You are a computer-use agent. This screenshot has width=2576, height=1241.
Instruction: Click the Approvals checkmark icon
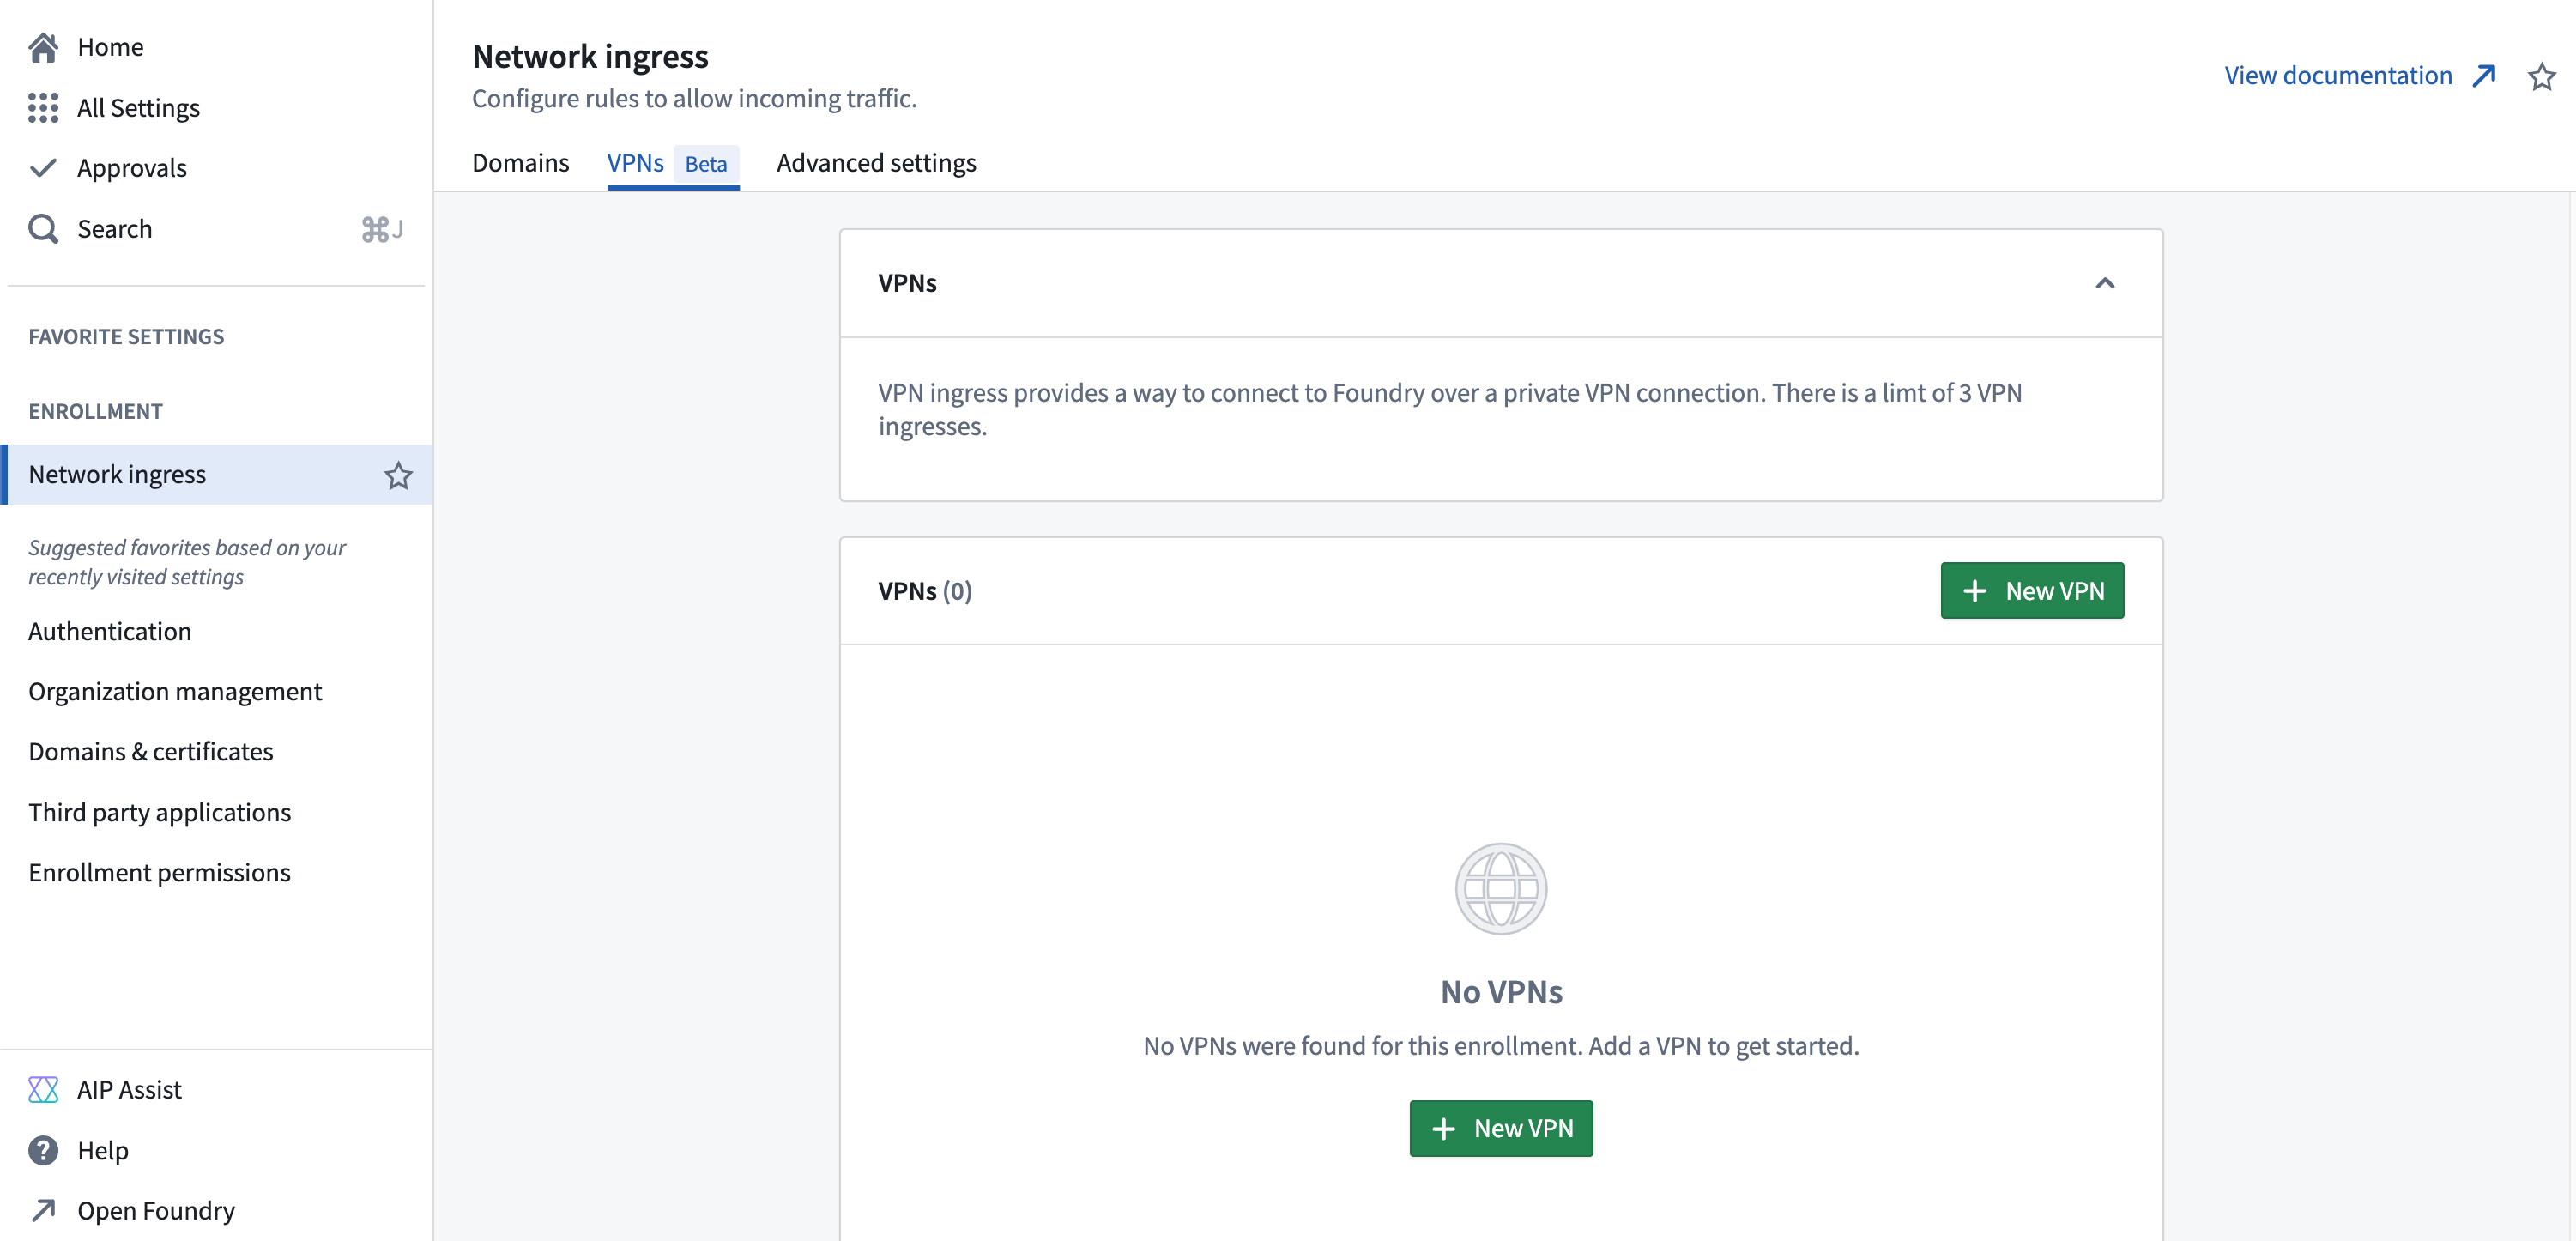[43, 167]
